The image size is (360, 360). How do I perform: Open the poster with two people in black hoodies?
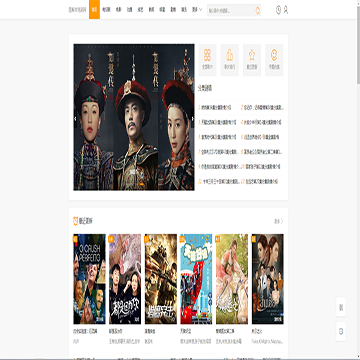point(125,279)
